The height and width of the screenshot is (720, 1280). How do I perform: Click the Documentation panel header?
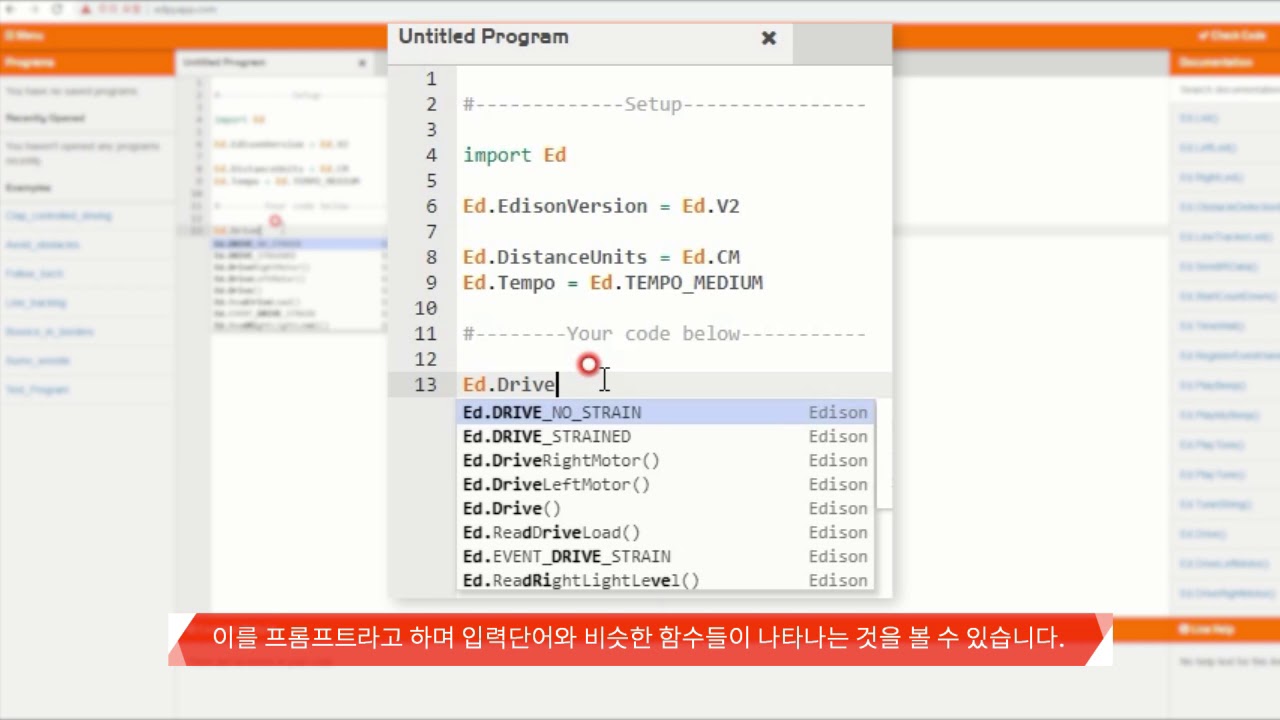pyautogui.click(x=1225, y=62)
